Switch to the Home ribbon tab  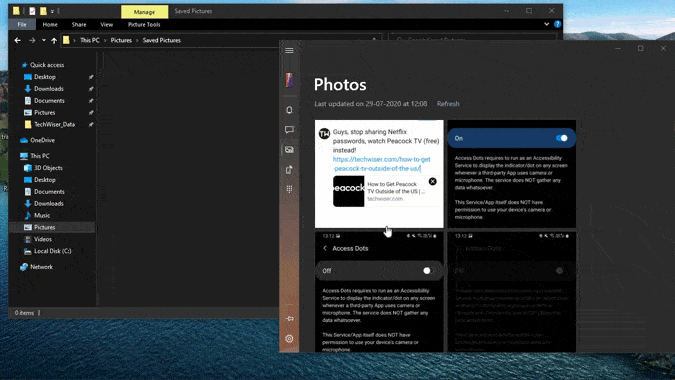[50, 25]
